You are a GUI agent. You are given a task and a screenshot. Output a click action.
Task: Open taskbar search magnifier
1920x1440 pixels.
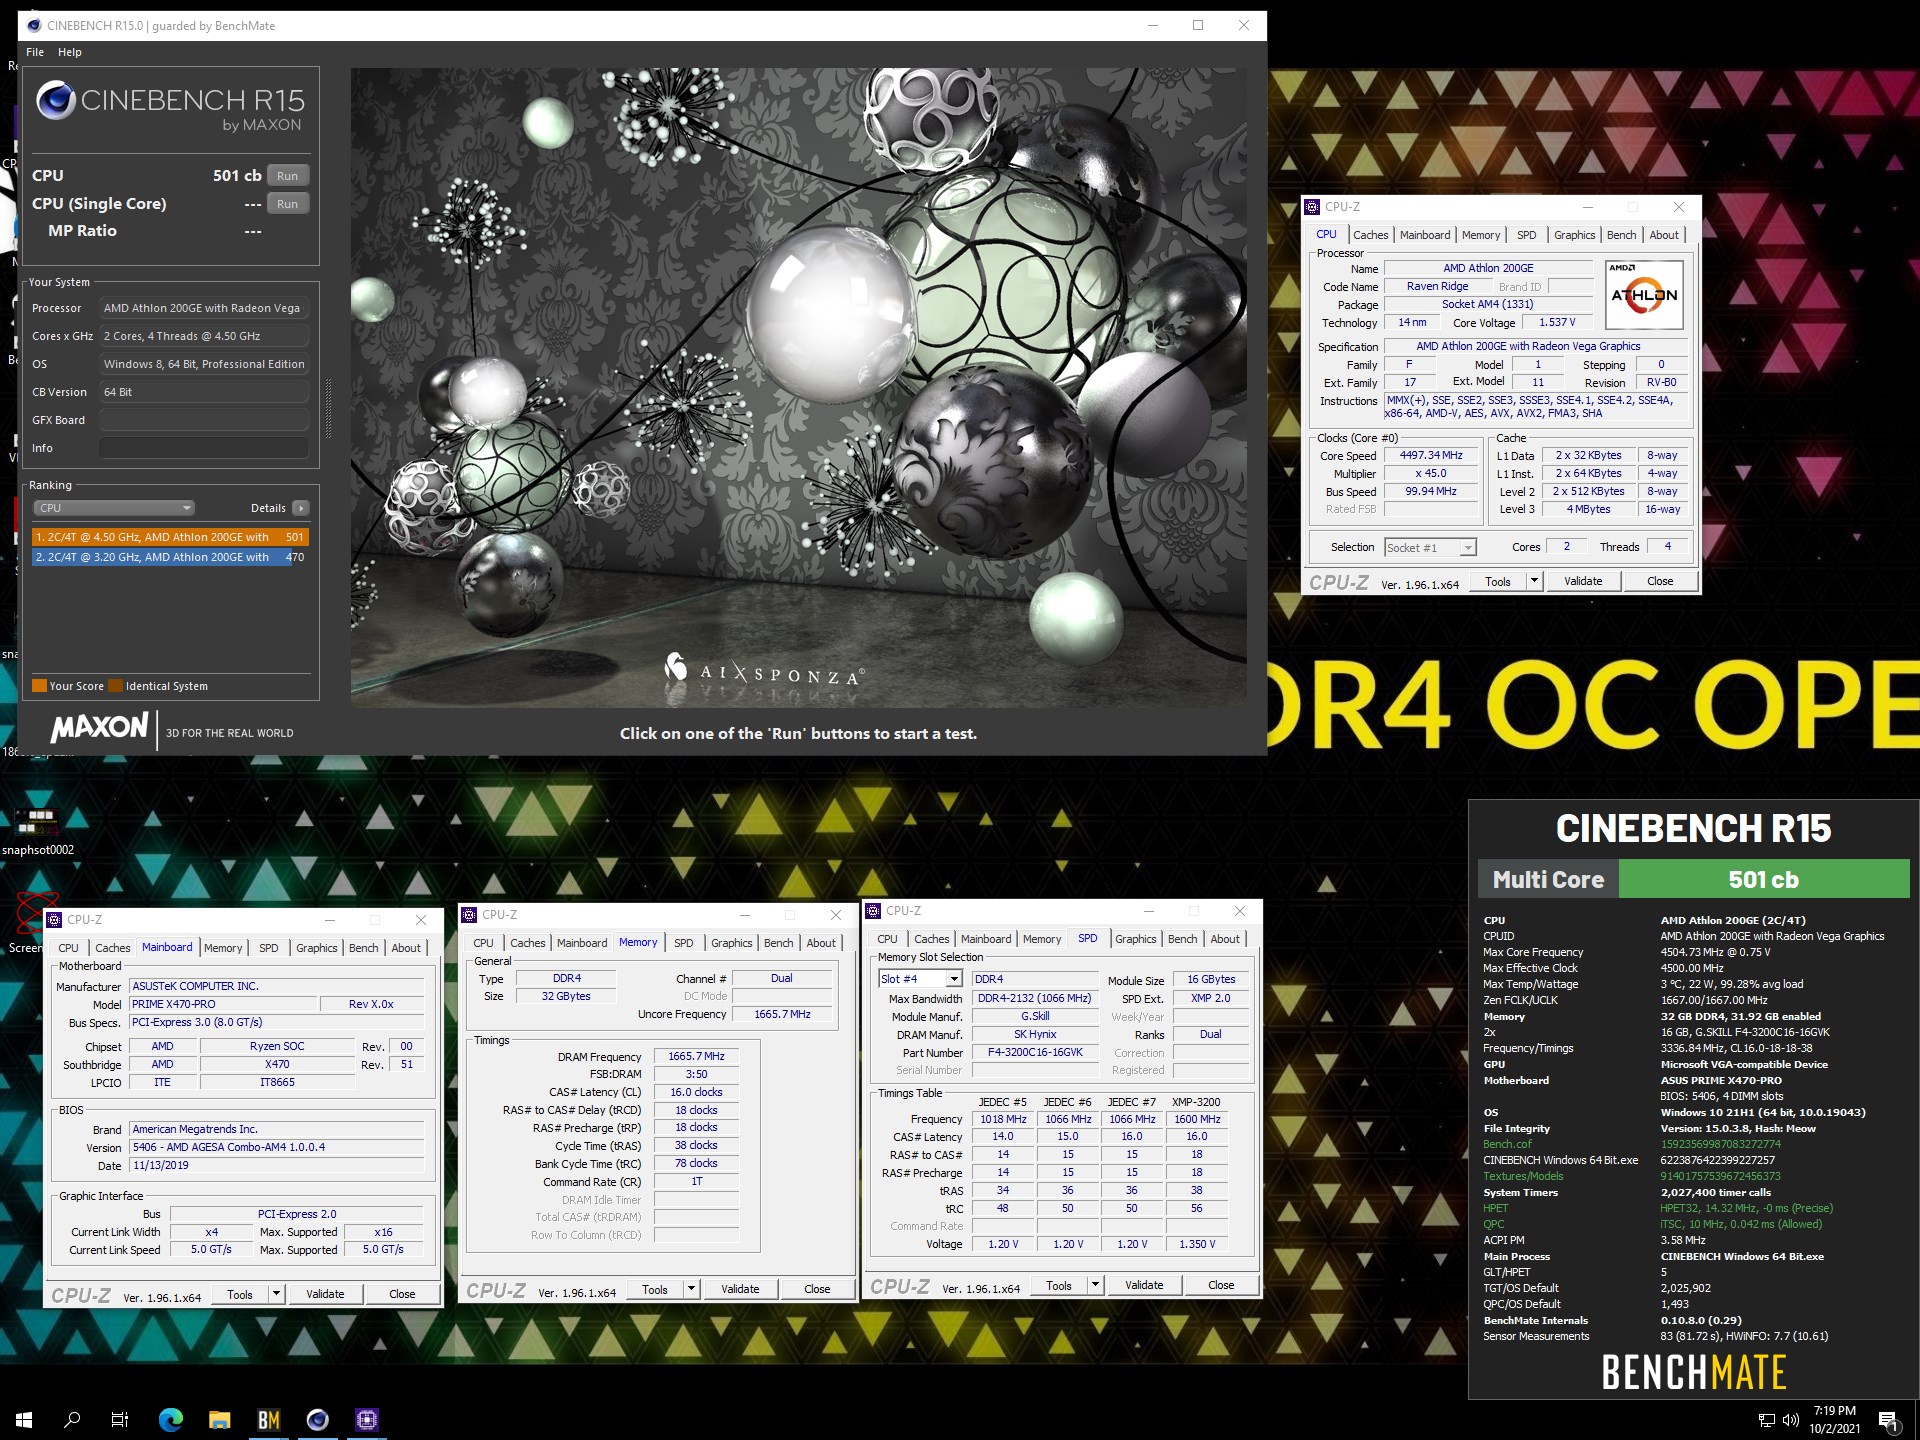[72, 1419]
